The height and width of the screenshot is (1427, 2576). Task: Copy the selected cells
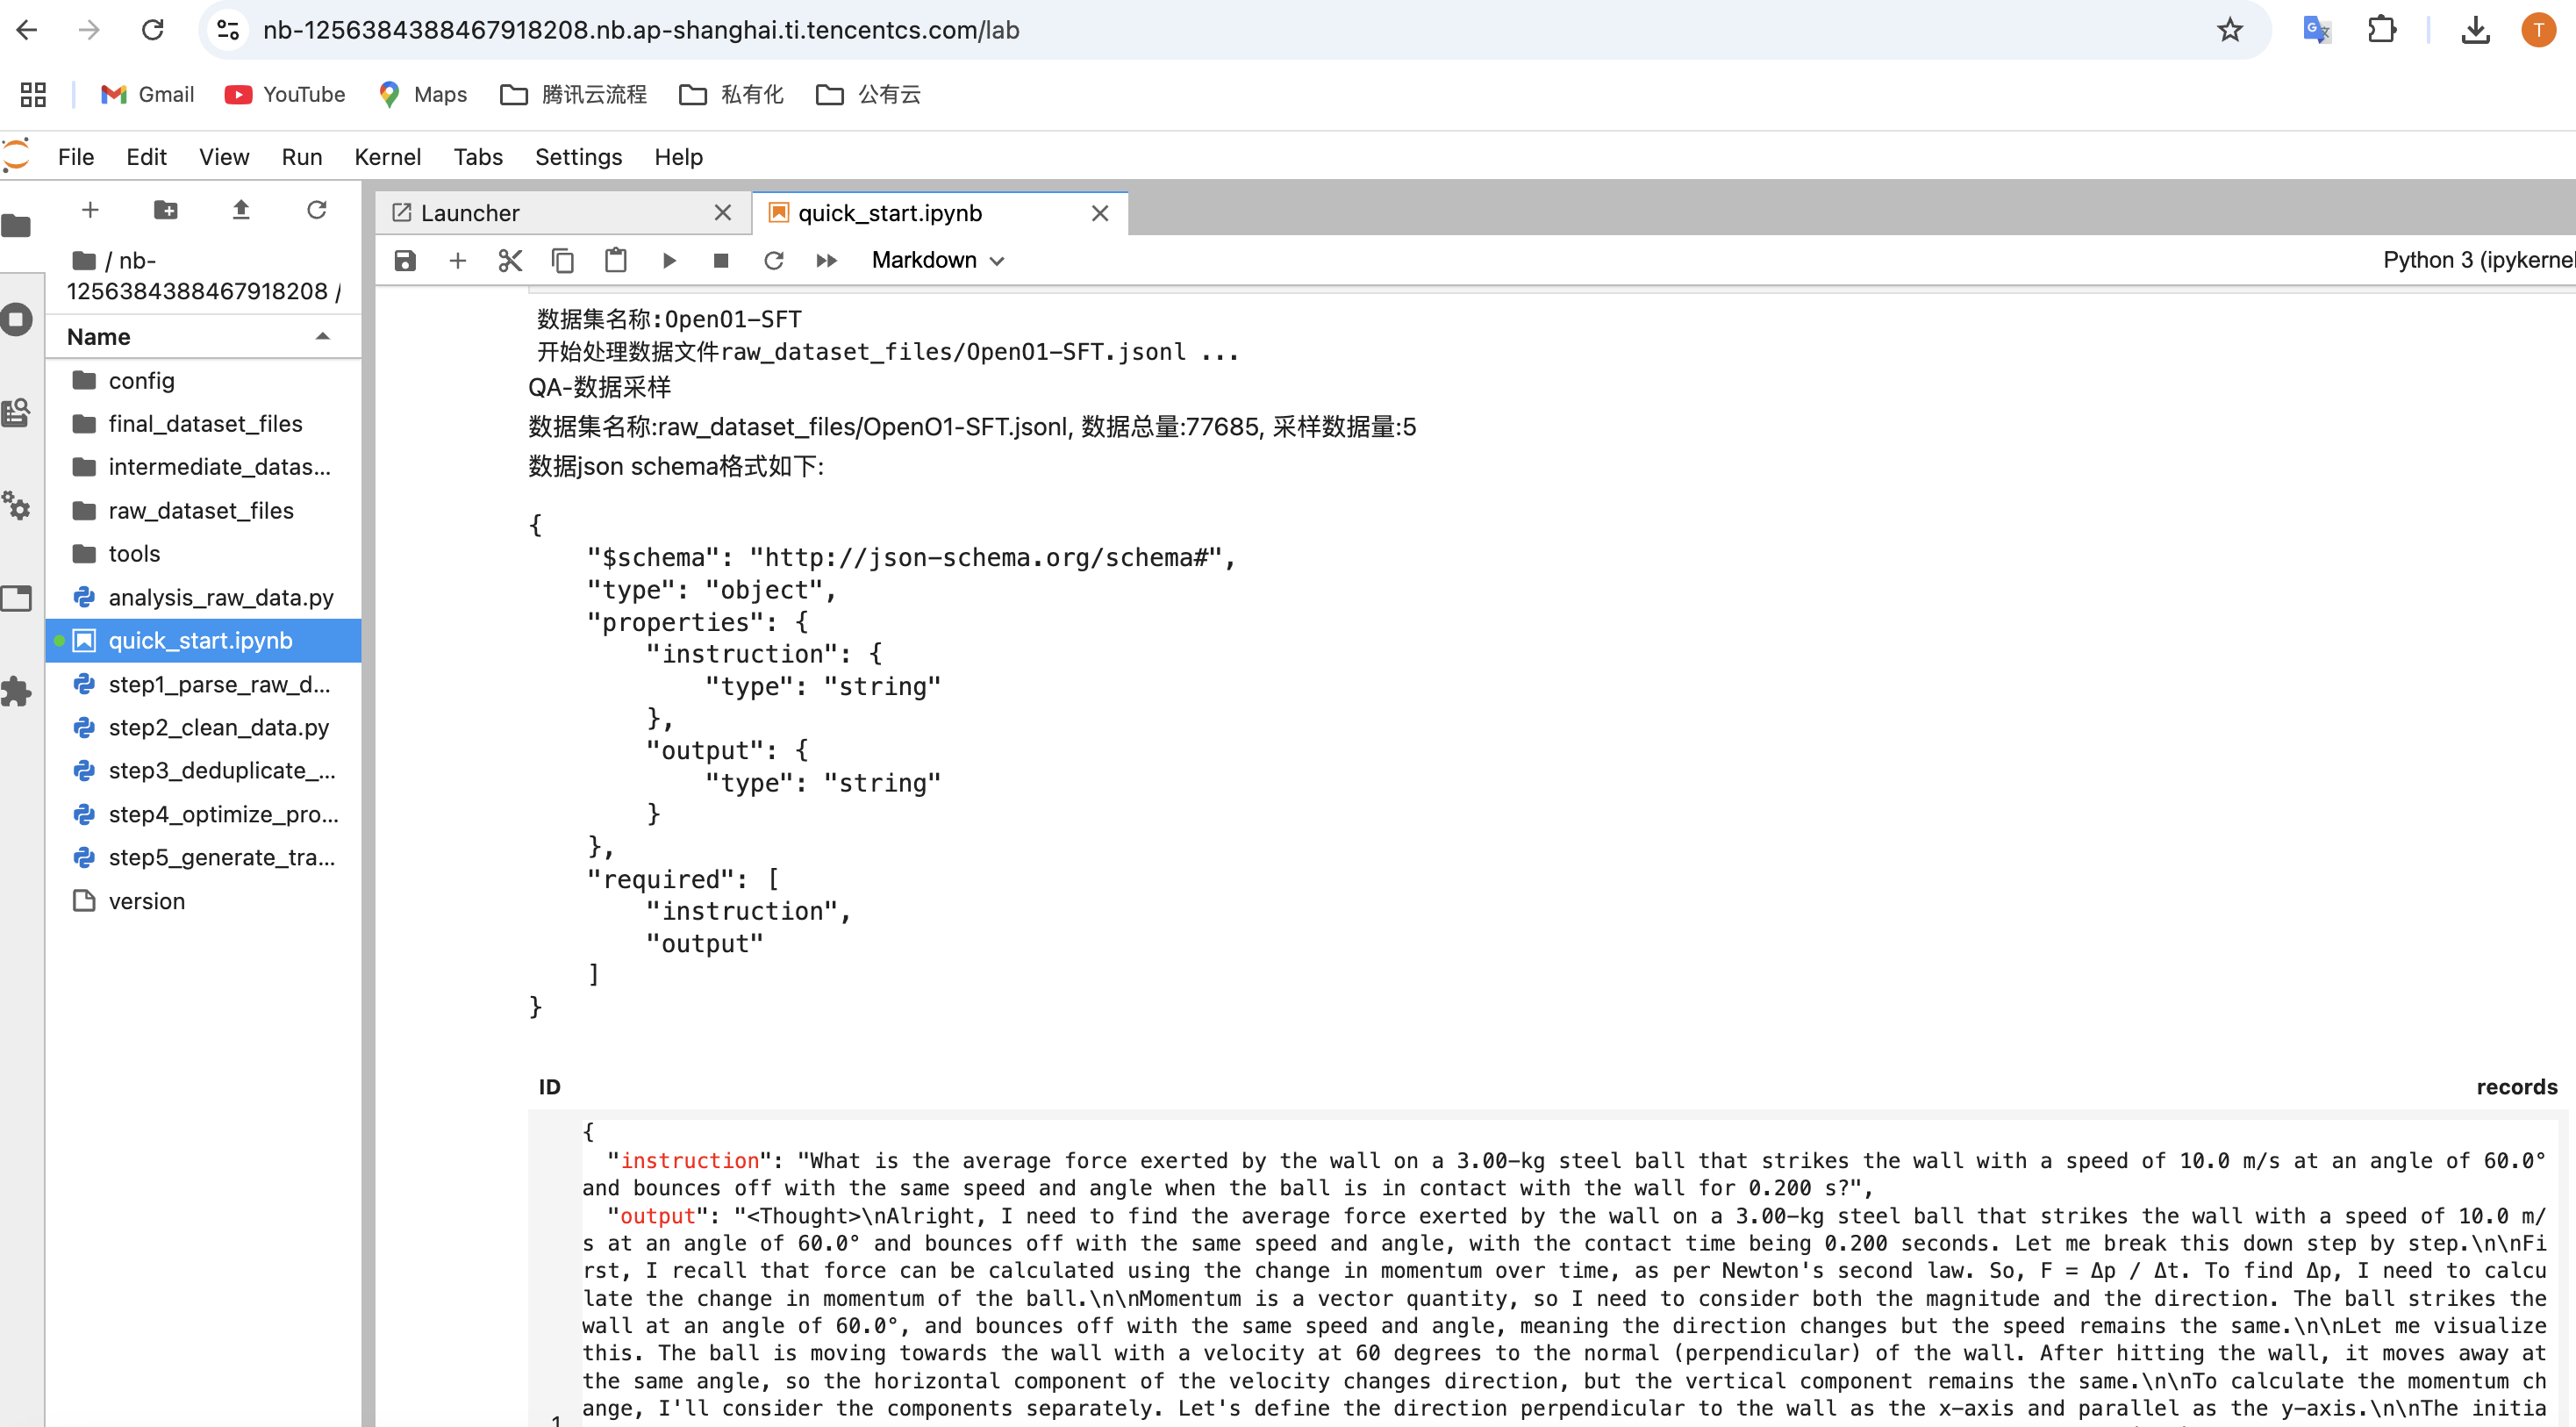(563, 261)
